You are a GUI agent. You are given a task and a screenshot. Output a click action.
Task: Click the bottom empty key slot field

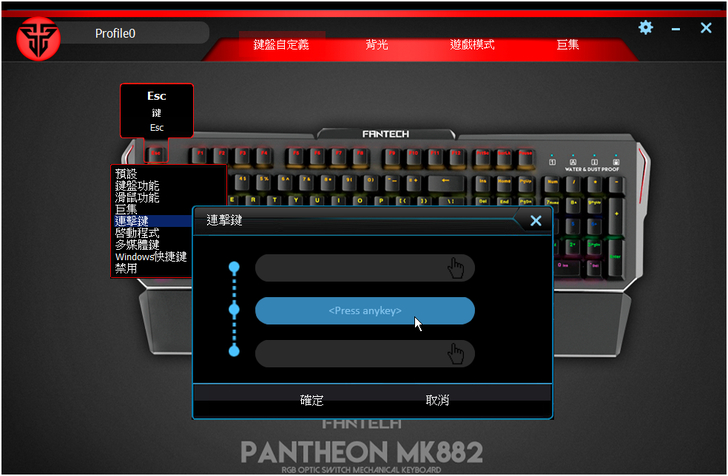(365, 353)
